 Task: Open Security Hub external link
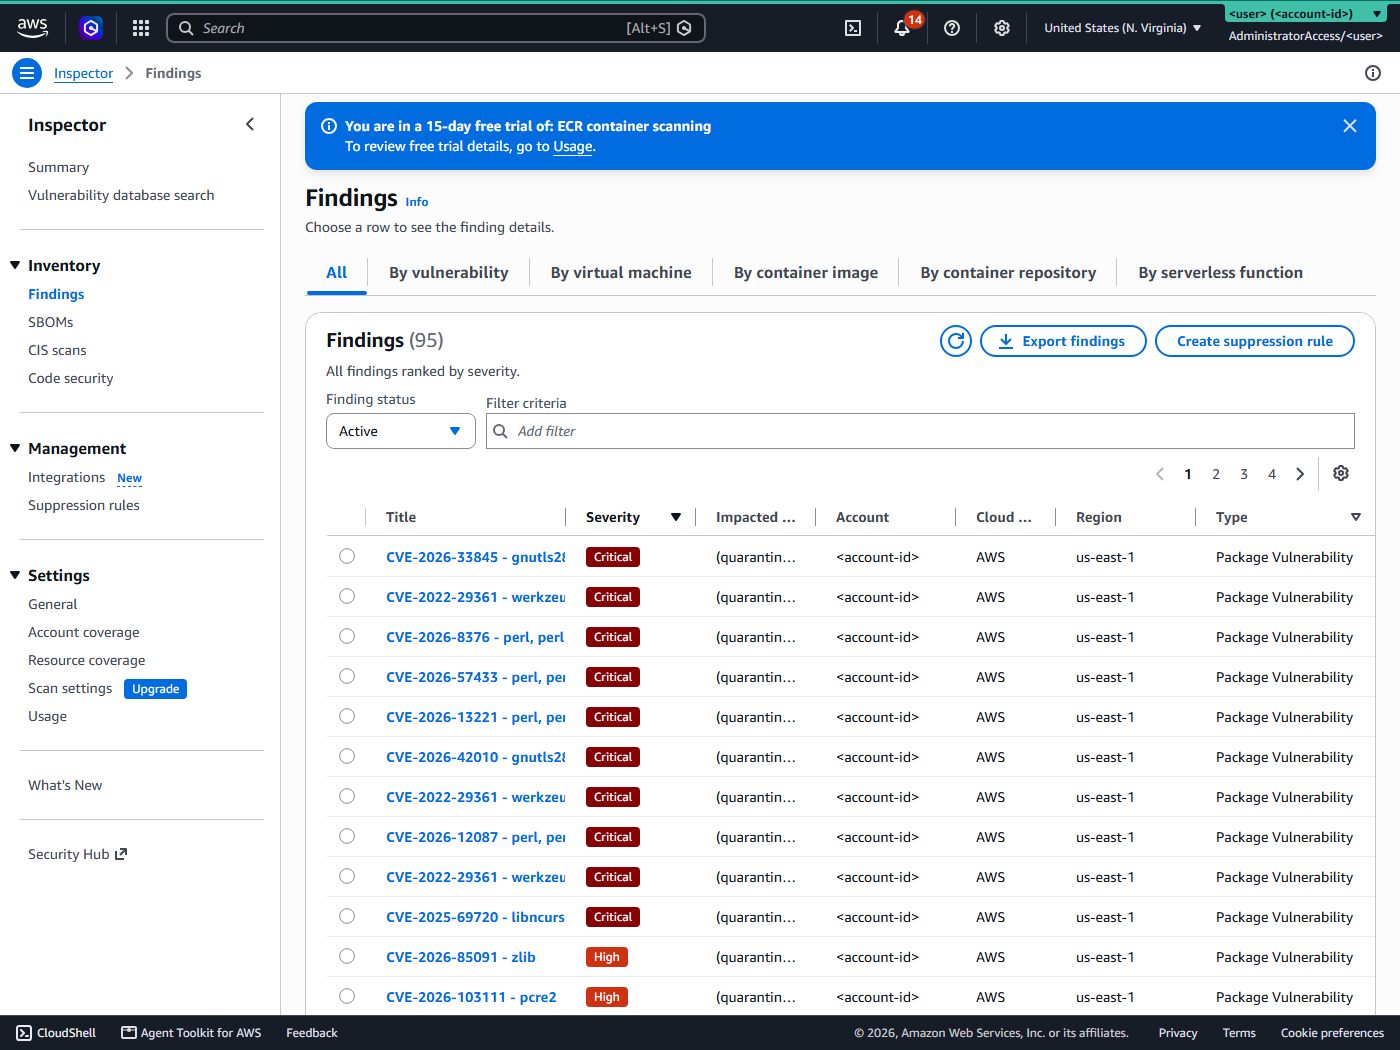coord(78,854)
